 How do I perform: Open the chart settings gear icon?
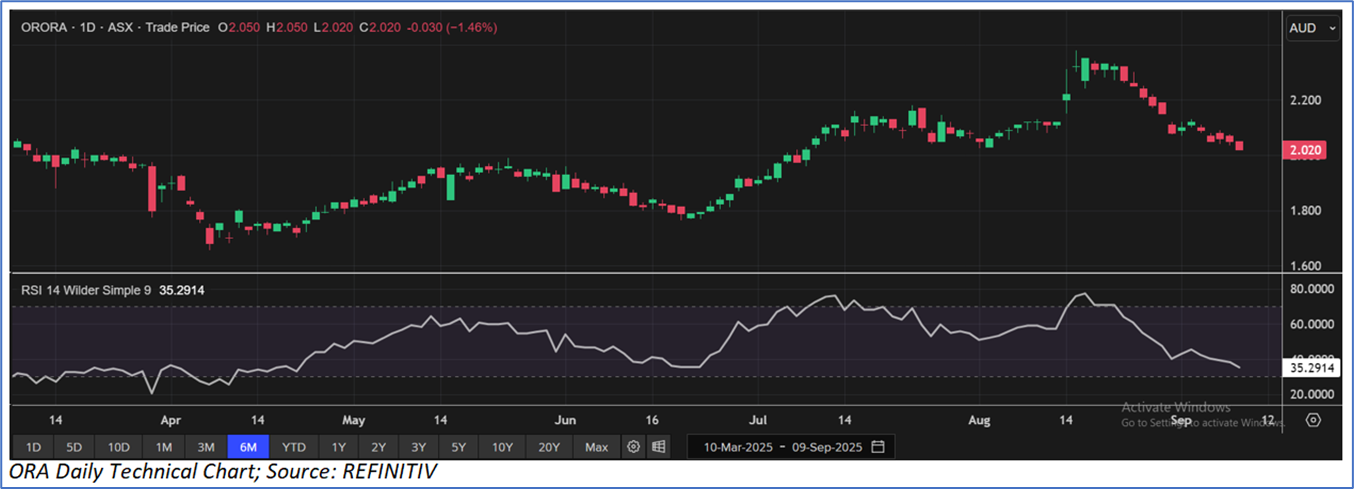[x=633, y=446]
